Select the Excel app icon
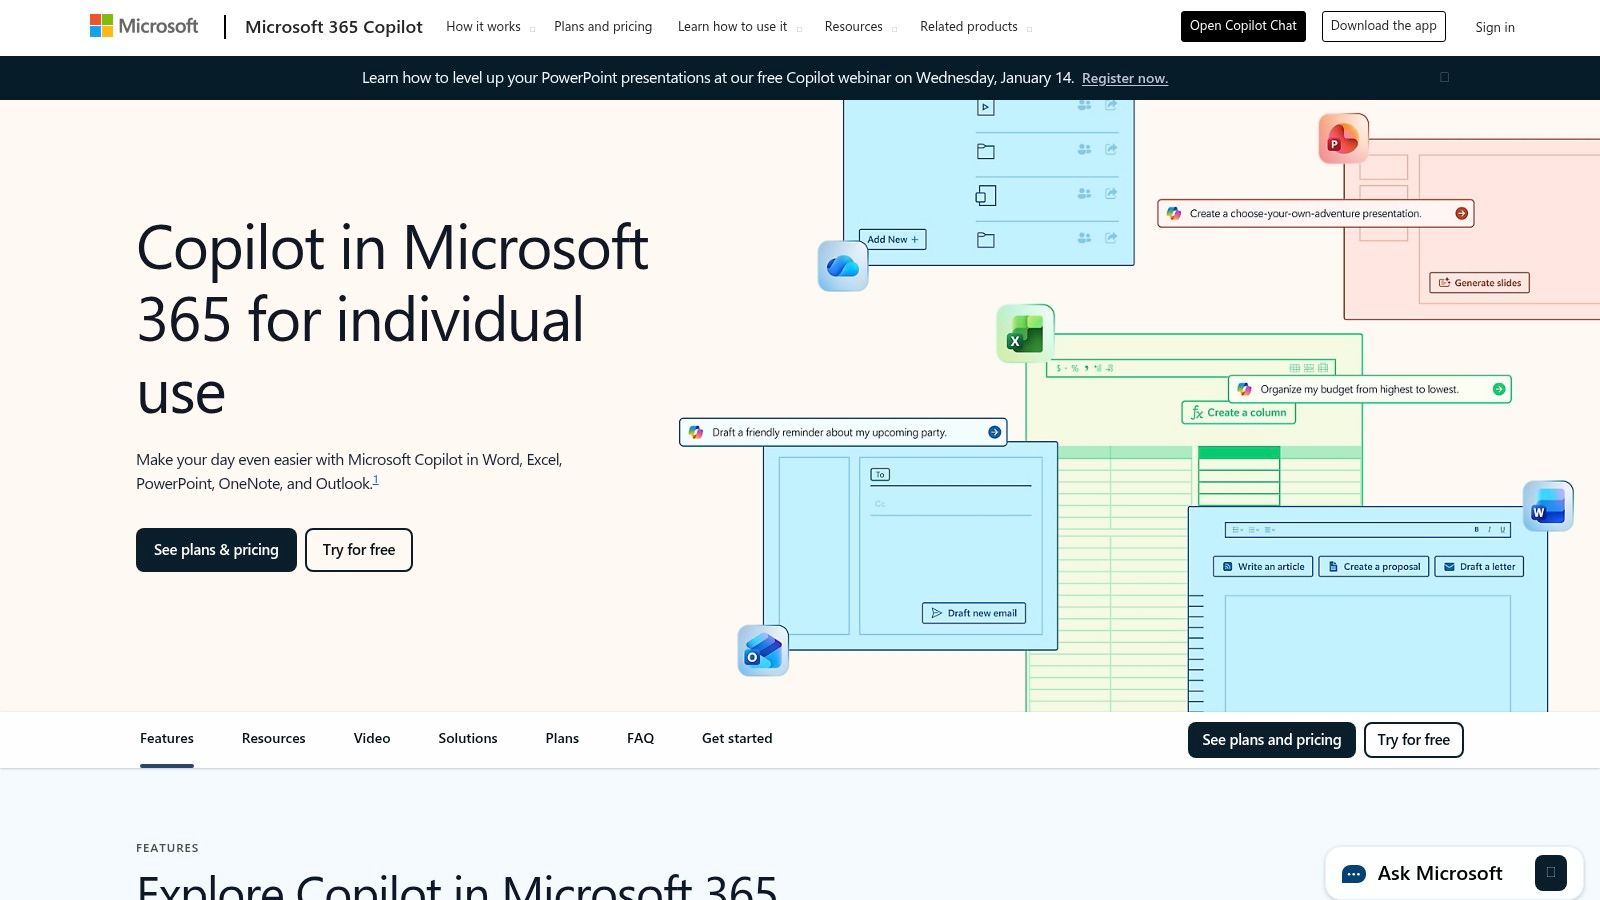The height and width of the screenshot is (900, 1600). coord(1023,334)
